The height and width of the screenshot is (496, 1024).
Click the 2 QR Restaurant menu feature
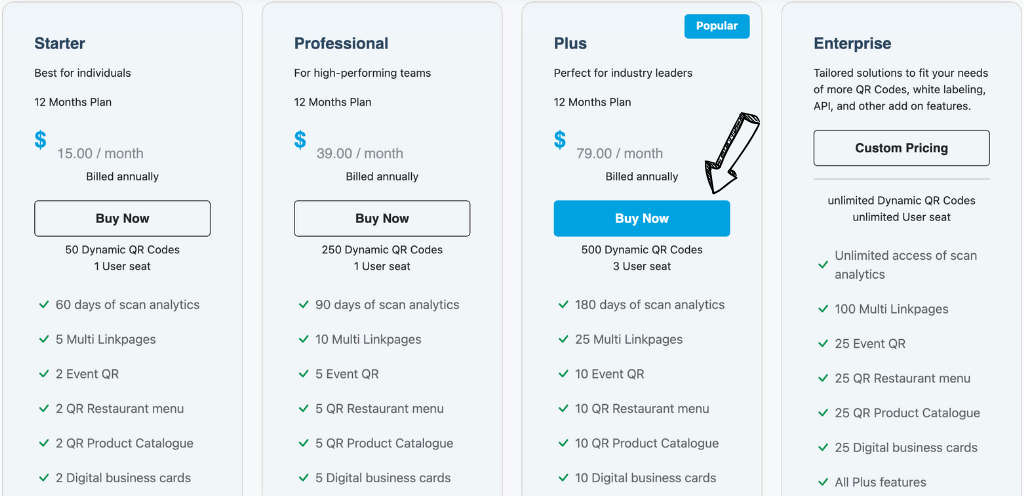(120, 409)
